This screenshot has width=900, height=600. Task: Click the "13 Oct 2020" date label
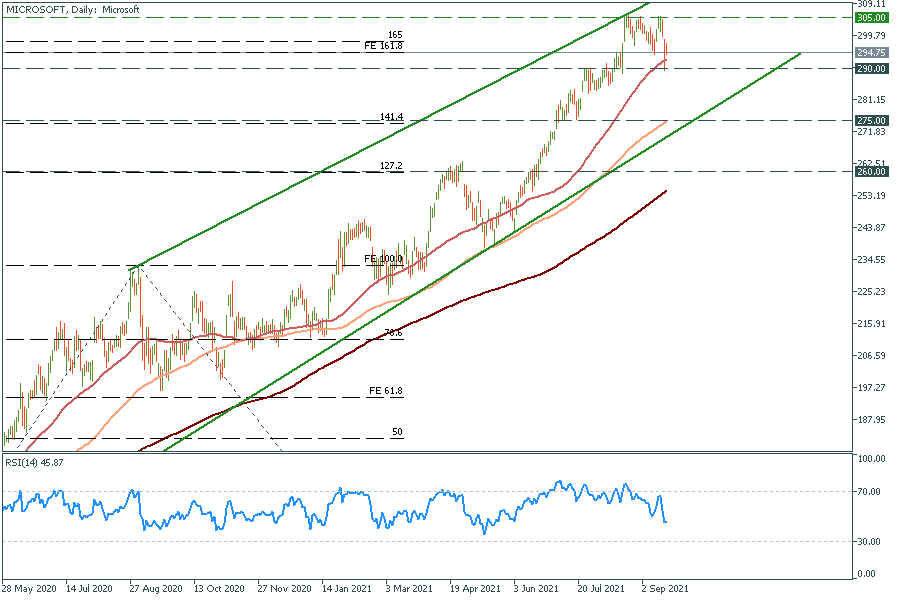(219, 589)
